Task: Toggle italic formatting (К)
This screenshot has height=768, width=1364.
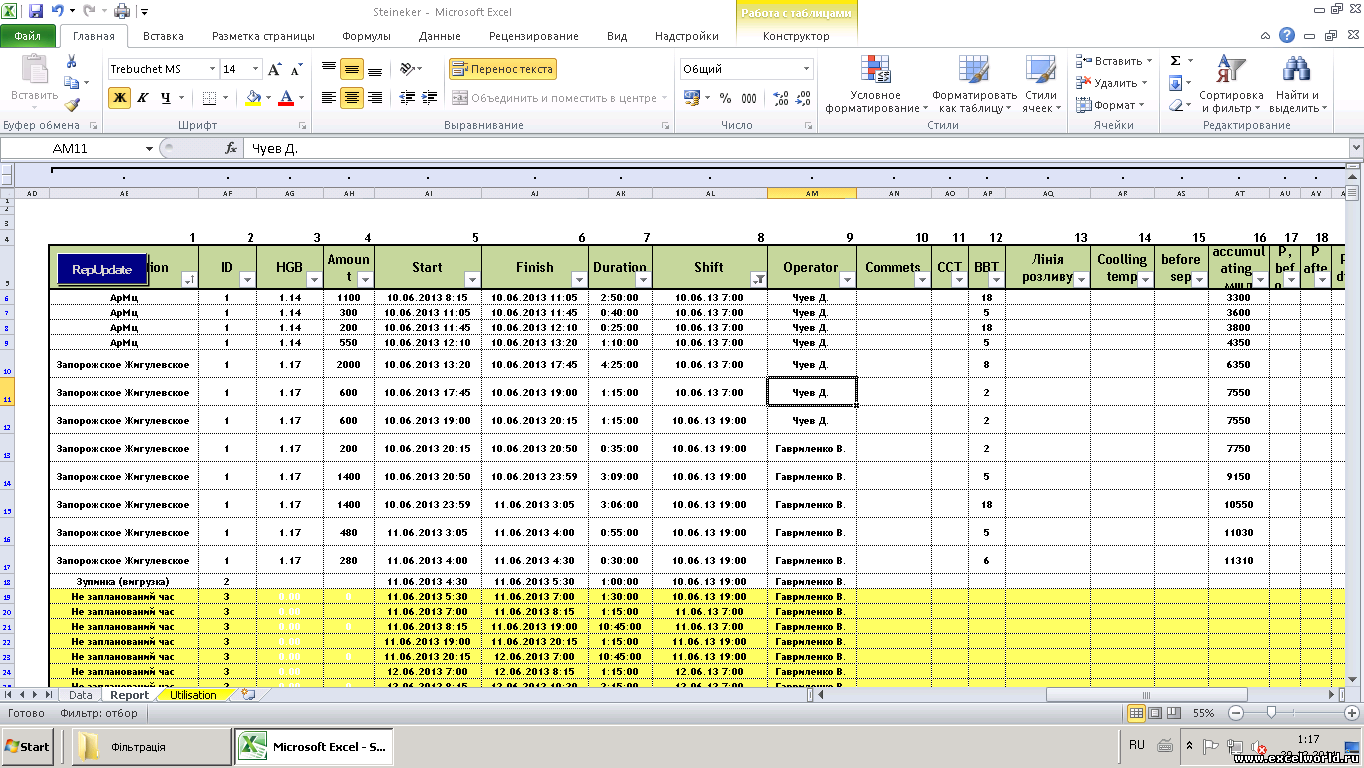Action: 143,98
